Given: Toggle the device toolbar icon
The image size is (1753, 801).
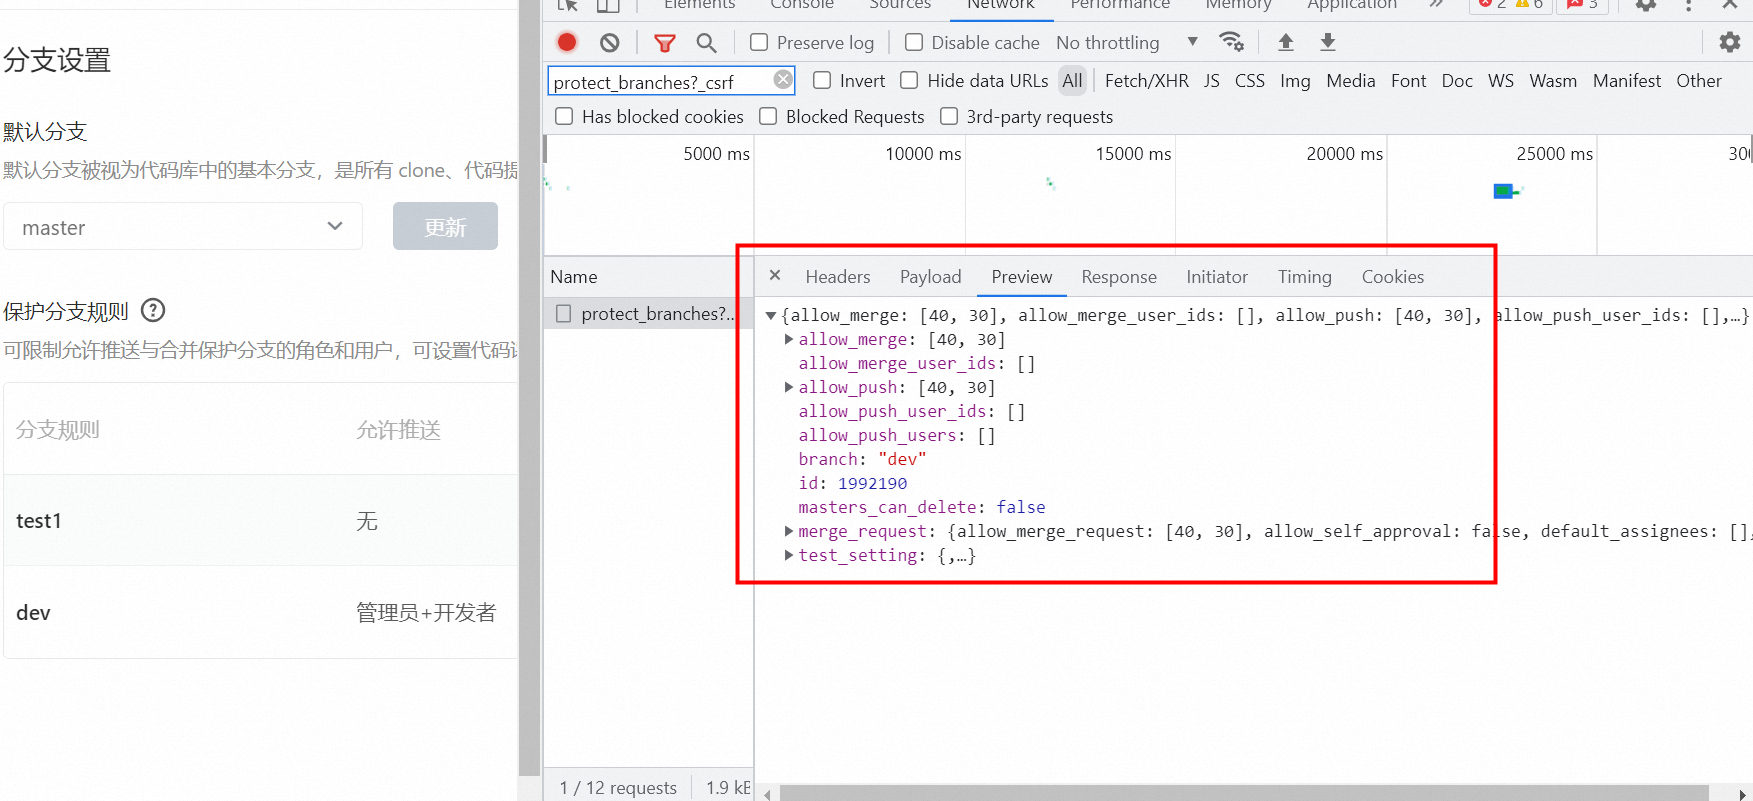Looking at the screenshot, I should 608,5.
